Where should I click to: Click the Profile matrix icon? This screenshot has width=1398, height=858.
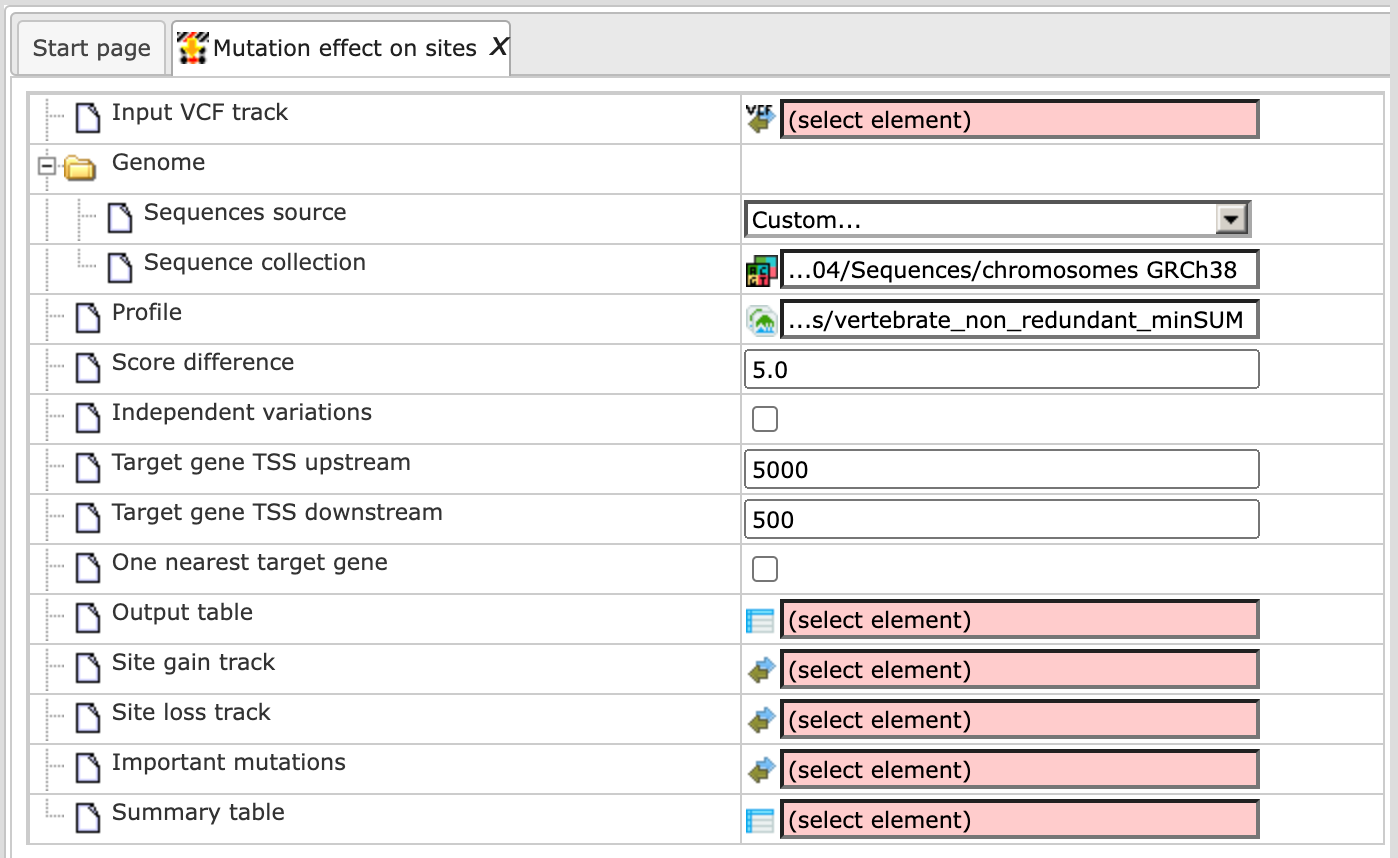tap(761, 320)
